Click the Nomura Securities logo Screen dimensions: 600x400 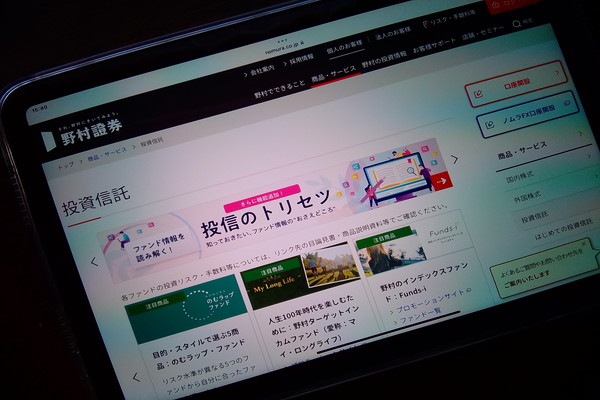[83, 134]
